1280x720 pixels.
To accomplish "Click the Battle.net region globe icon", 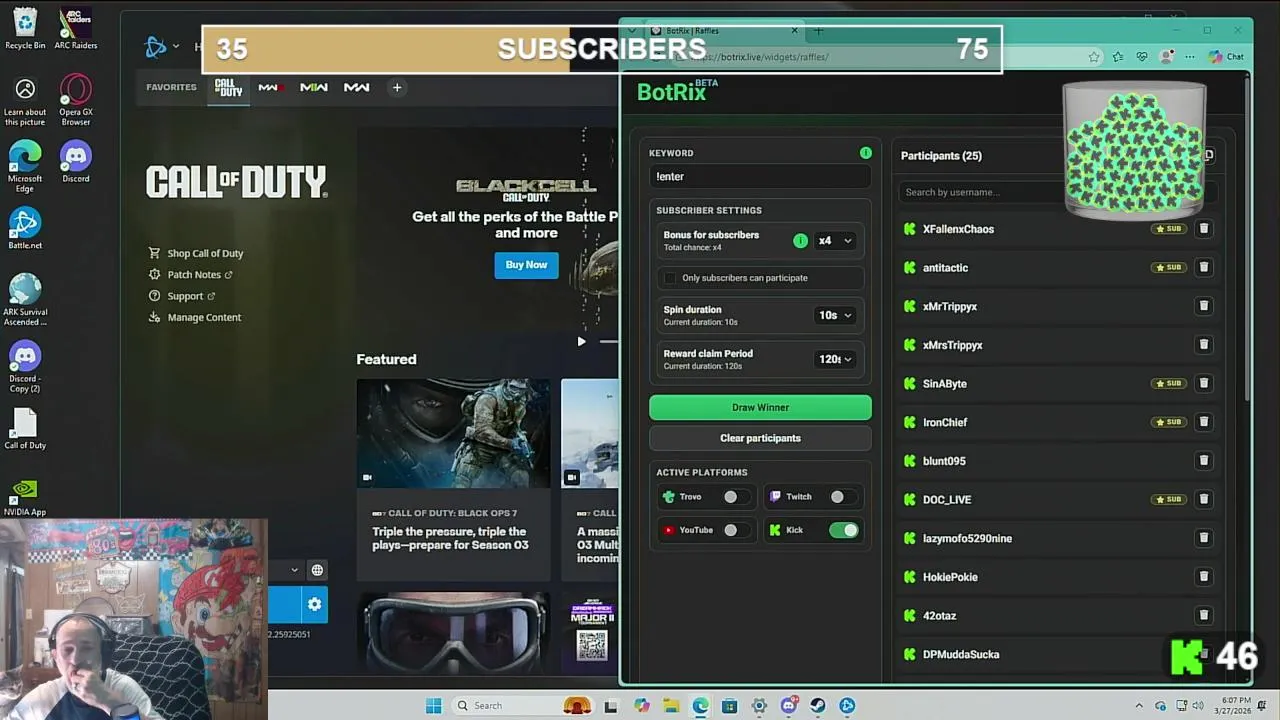I will (317, 570).
